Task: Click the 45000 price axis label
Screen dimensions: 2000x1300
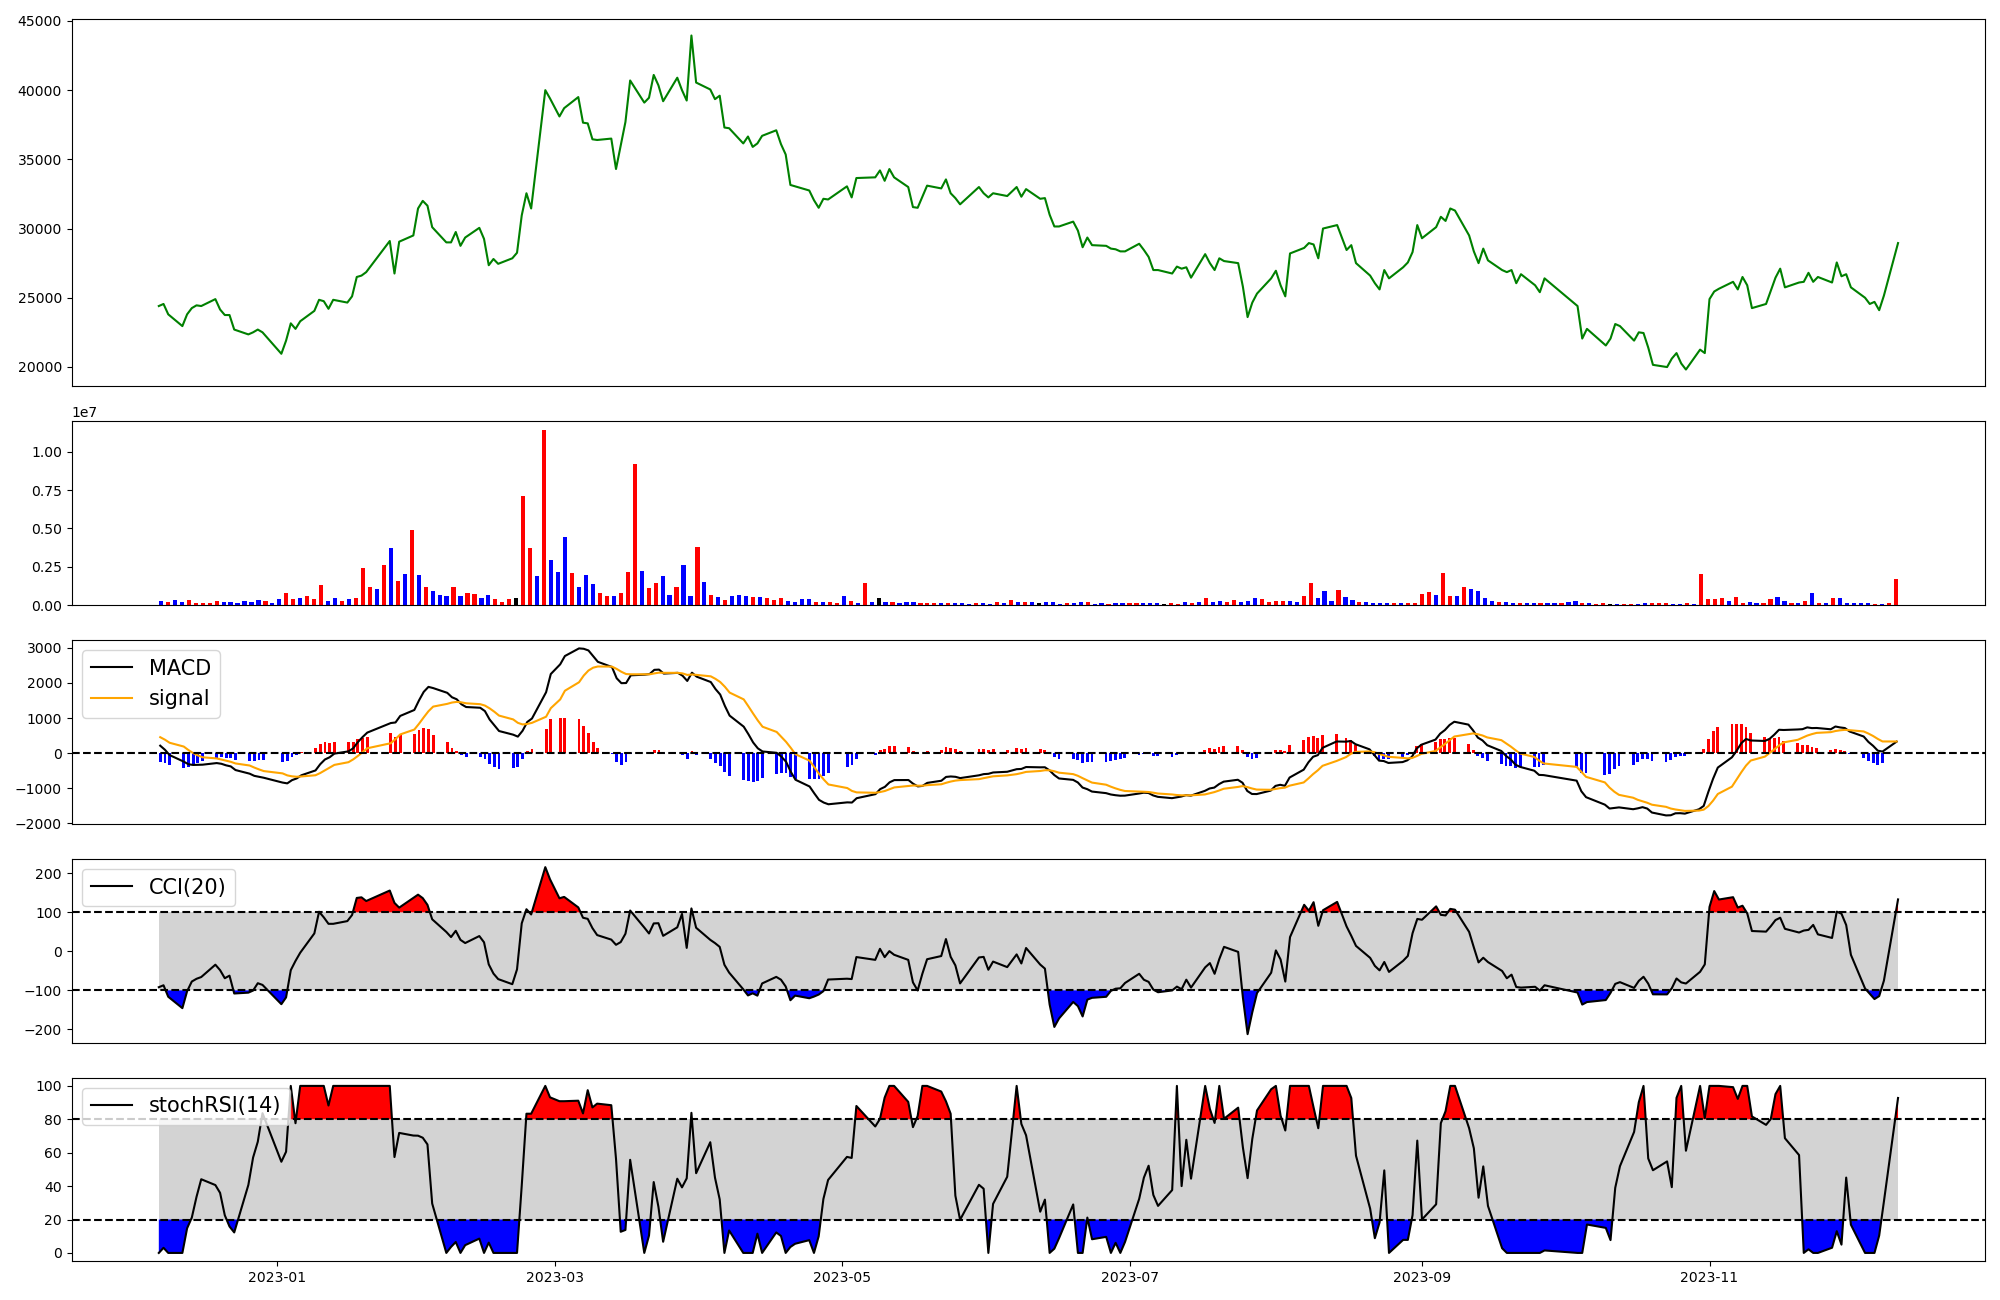Action: pos(40,21)
